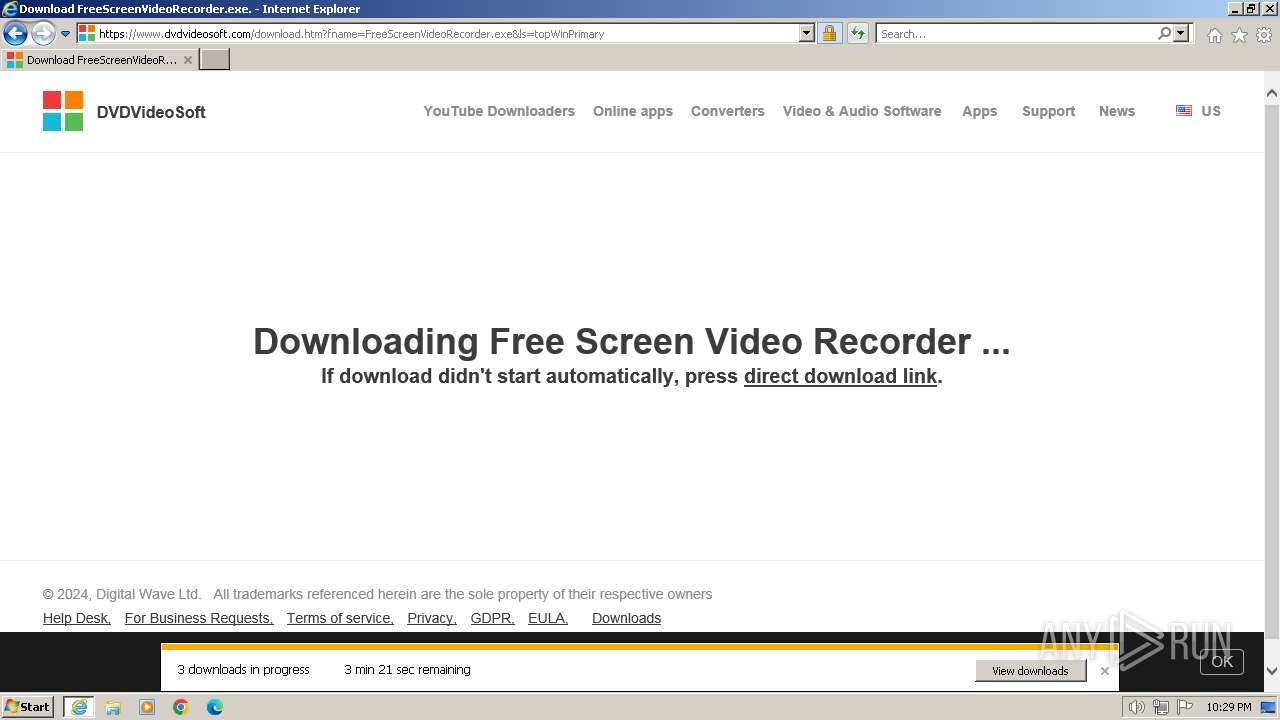Open the search provider dropdown arrow
1280x720 pixels.
(1181, 33)
